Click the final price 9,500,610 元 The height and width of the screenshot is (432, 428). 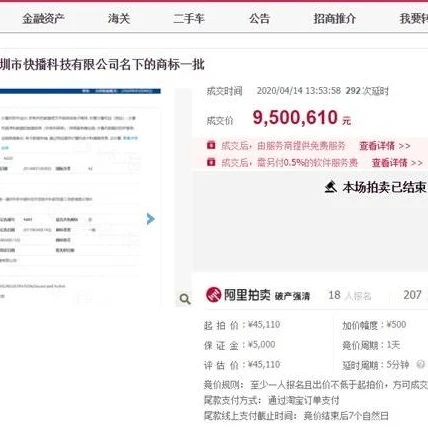[x=302, y=118]
